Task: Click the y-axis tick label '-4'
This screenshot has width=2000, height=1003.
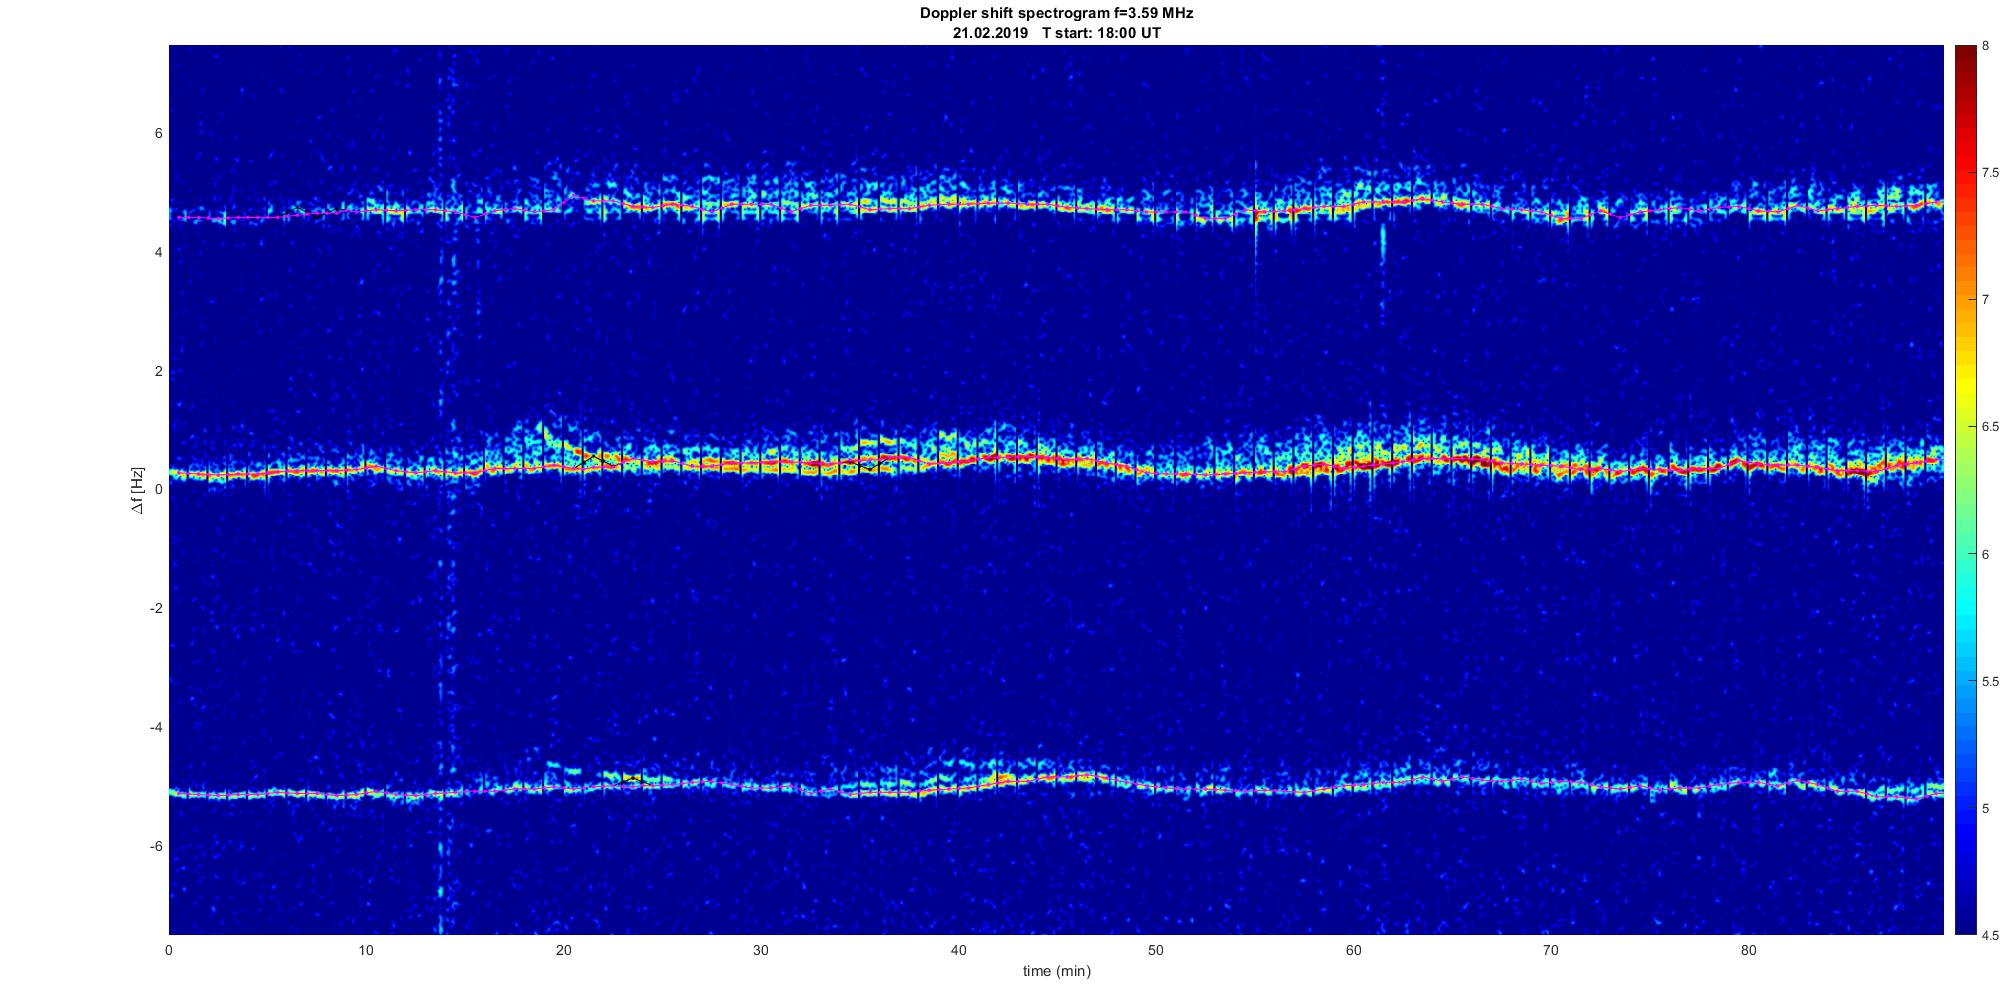Action: click(x=156, y=727)
